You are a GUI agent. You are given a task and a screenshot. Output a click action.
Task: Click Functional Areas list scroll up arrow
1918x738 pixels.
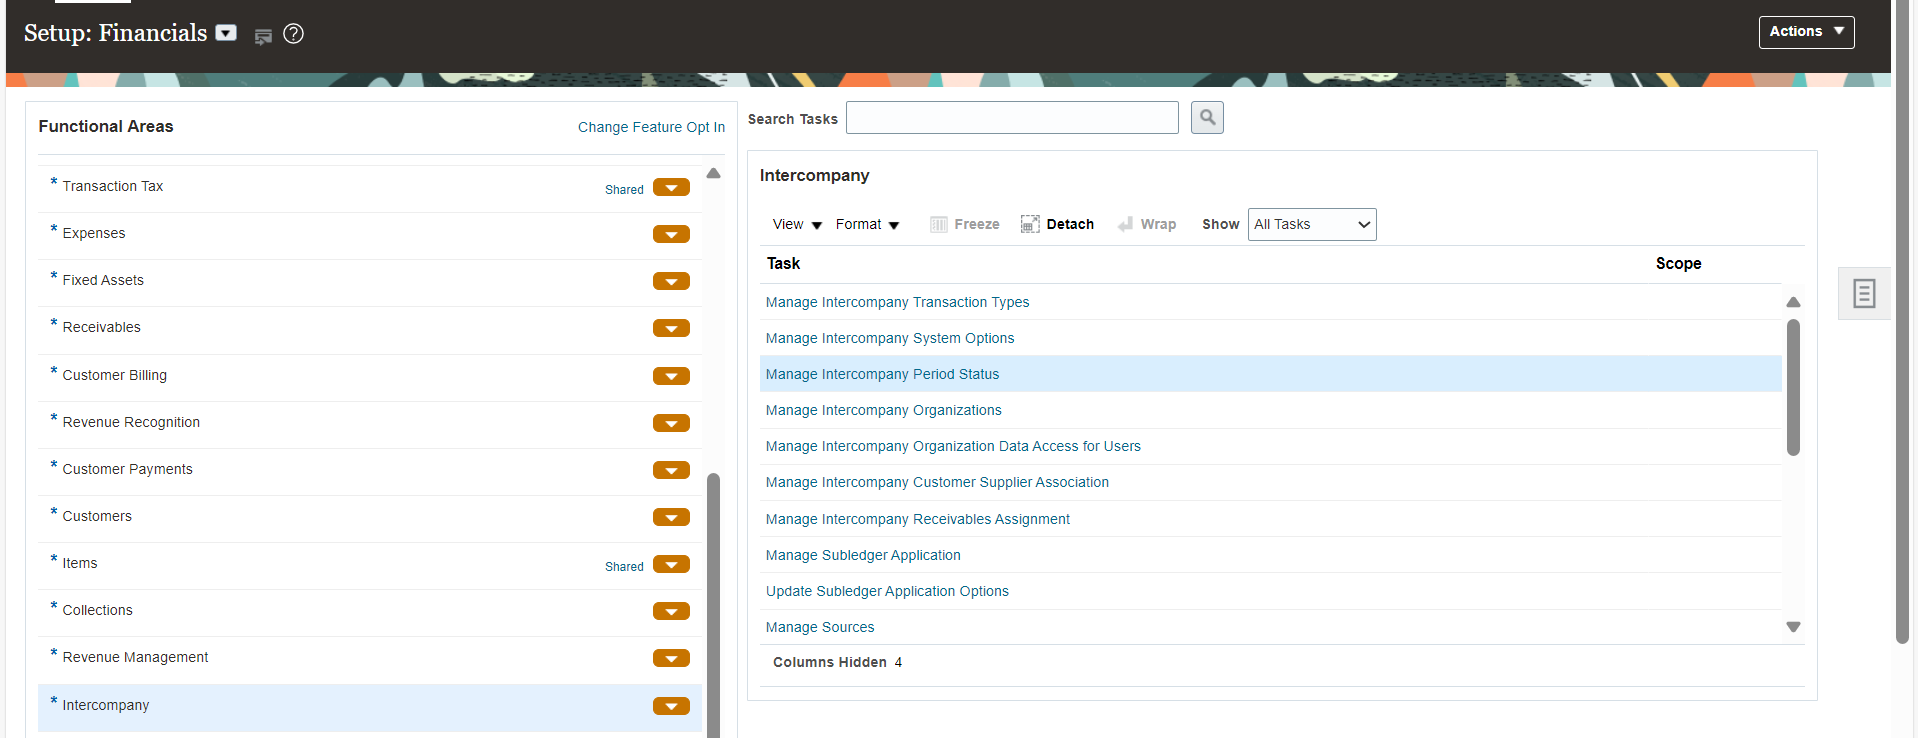point(713,173)
